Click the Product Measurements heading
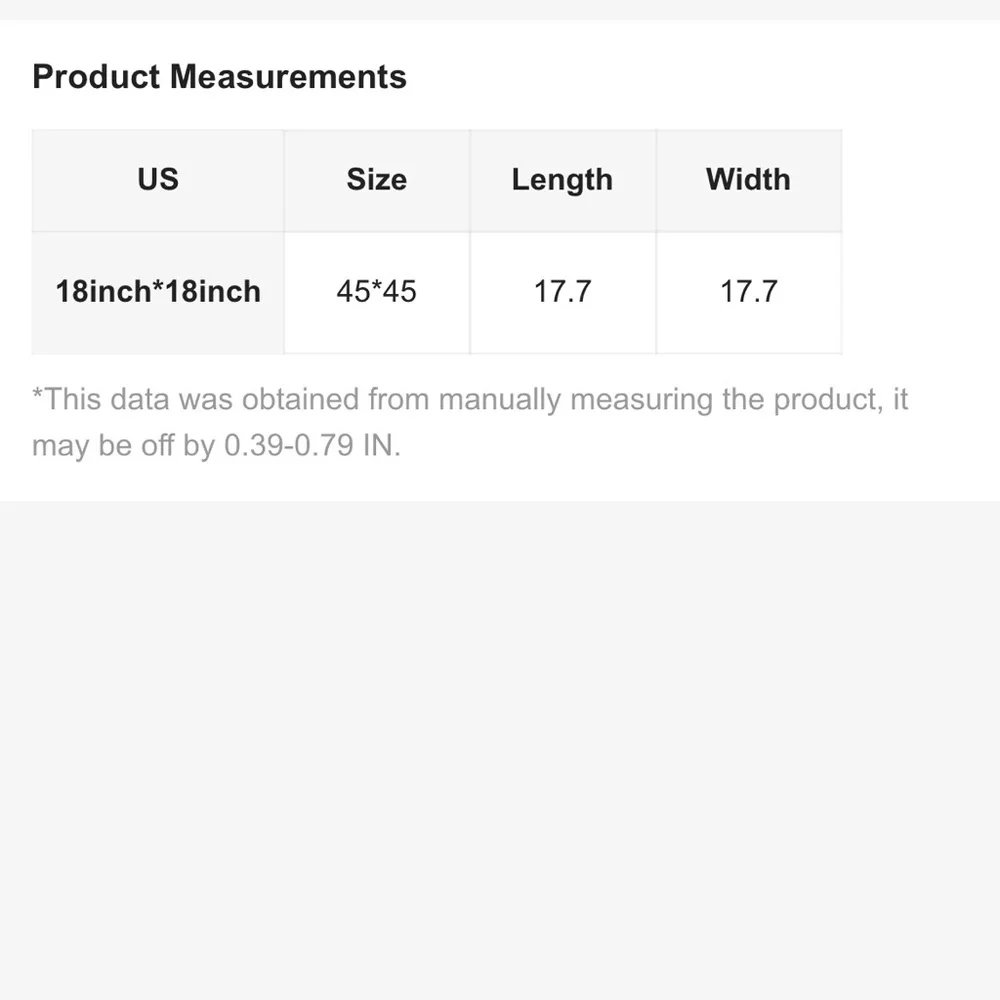Screen dimensions: 1000x1000 pos(219,77)
